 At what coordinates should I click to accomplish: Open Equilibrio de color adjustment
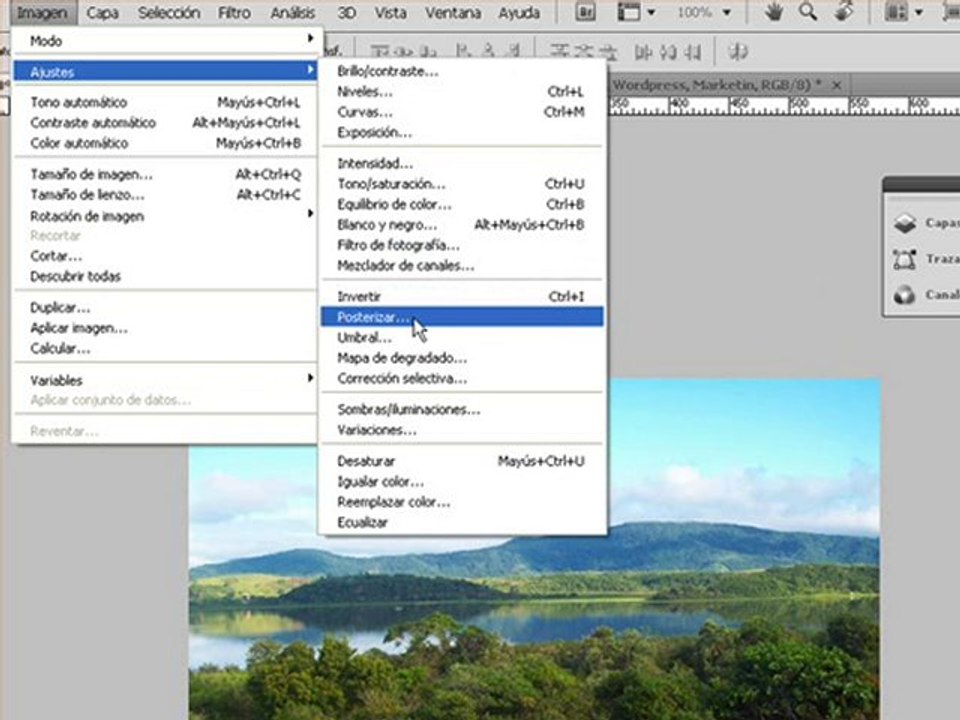(462, 204)
